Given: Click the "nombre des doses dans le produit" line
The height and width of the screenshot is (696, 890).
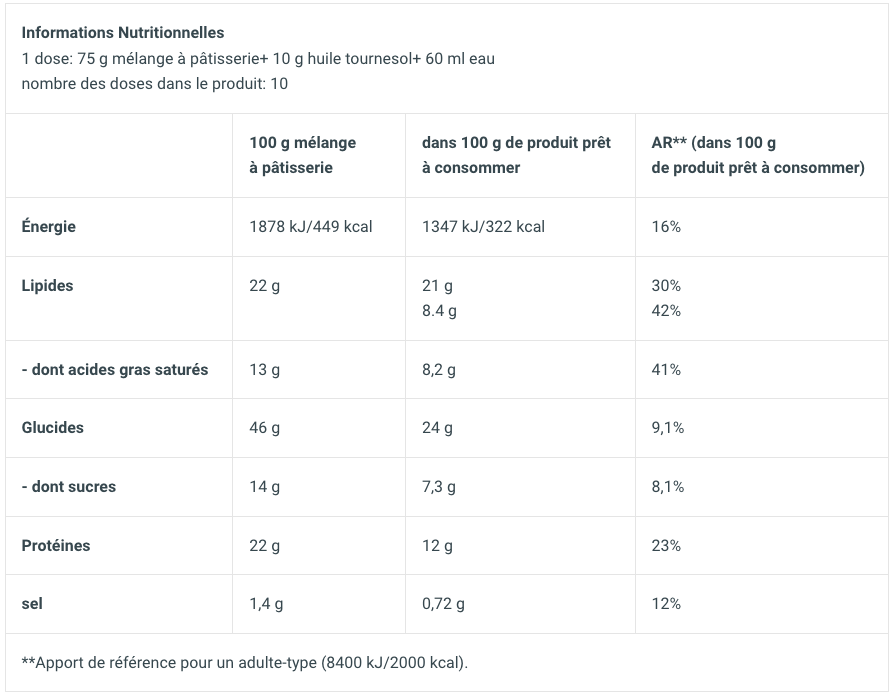Looking at the screenshot, I should click(154, 83).
